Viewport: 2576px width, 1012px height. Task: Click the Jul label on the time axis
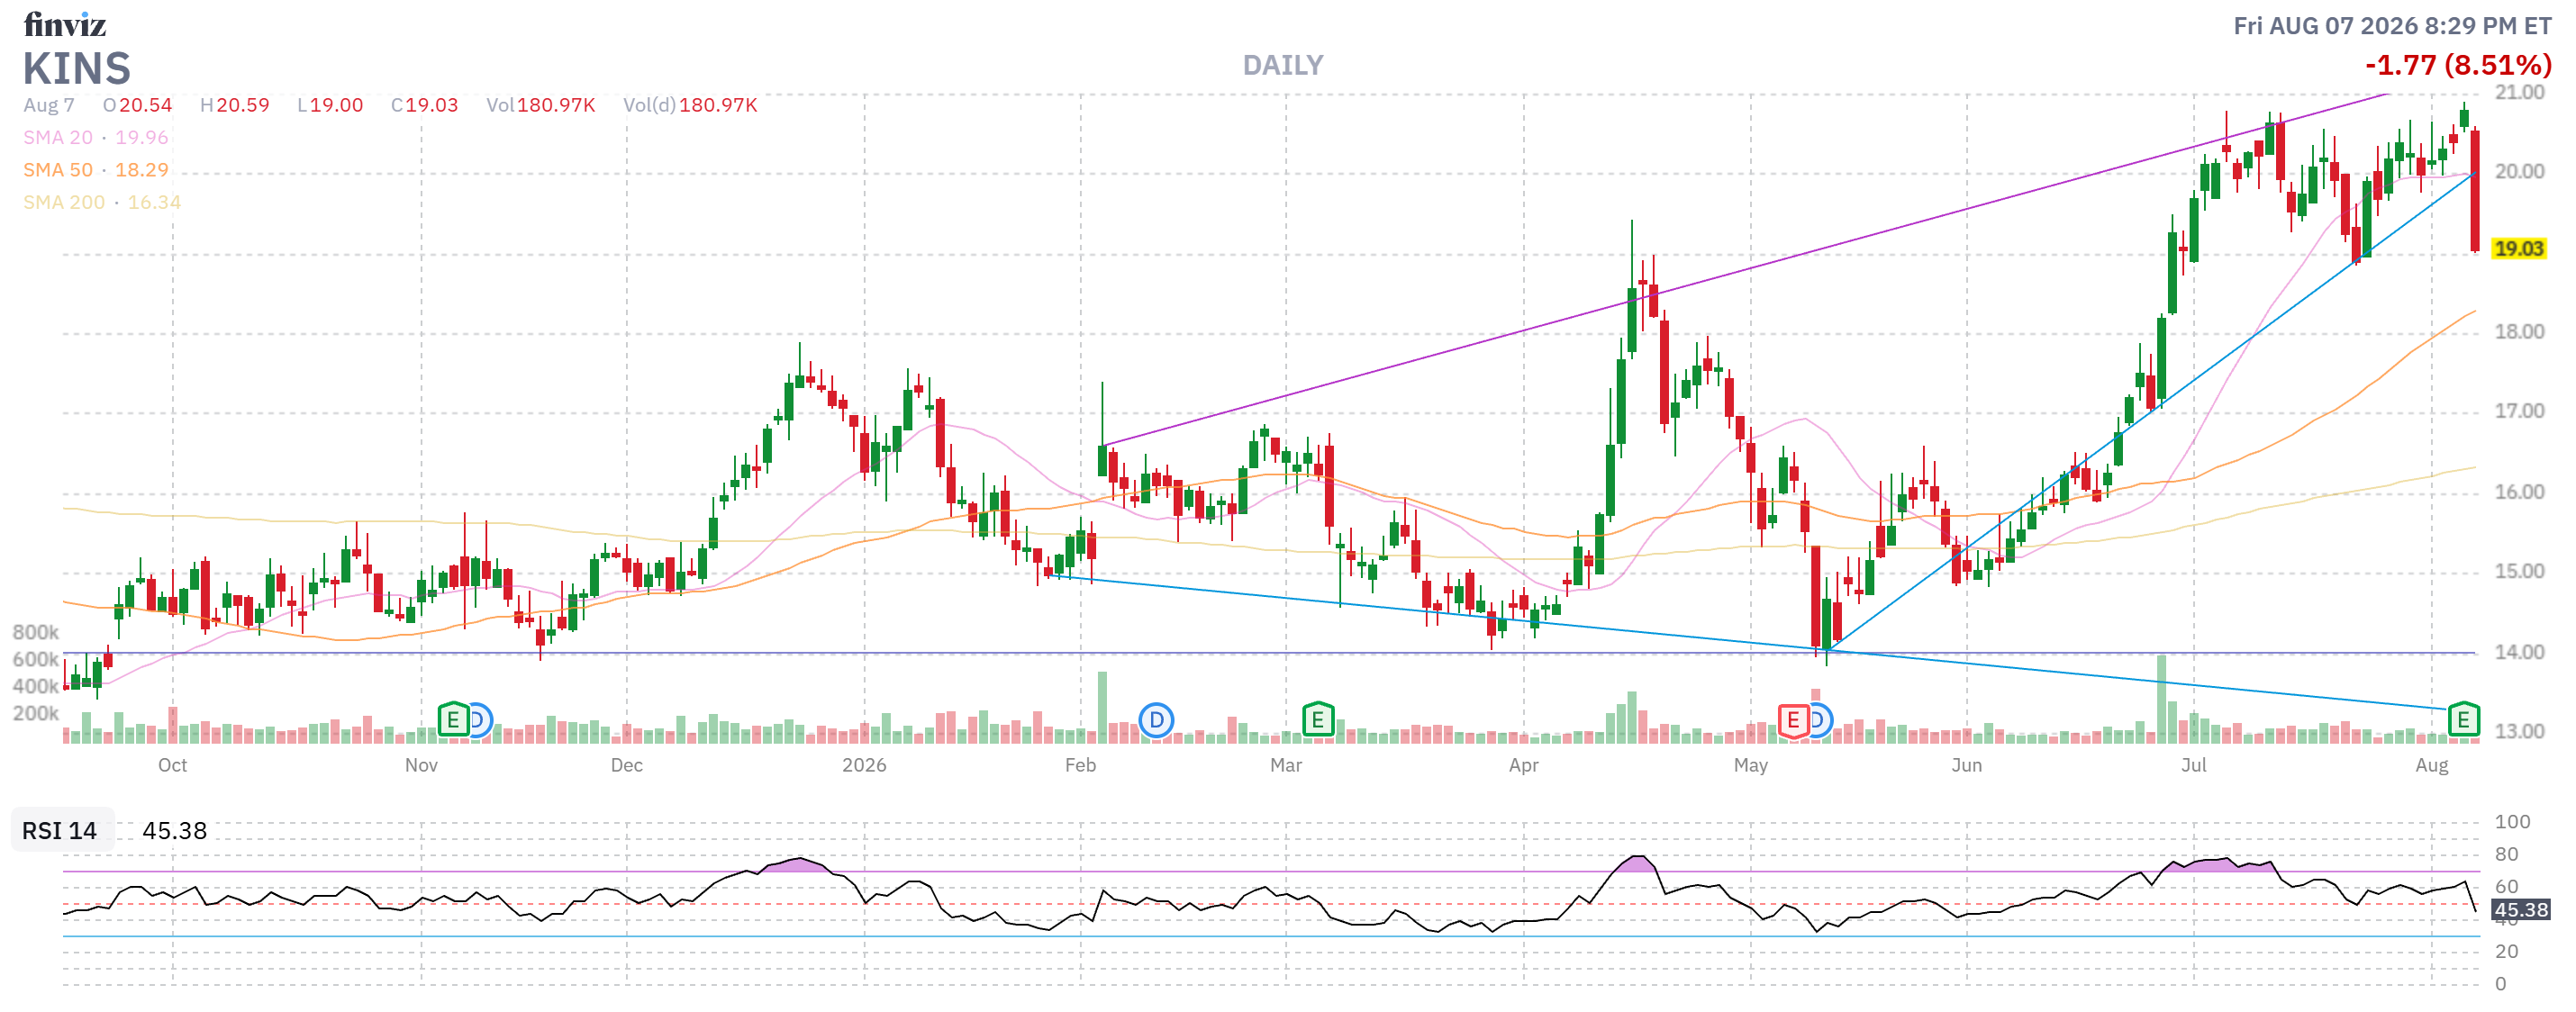tap(2193, 765)
